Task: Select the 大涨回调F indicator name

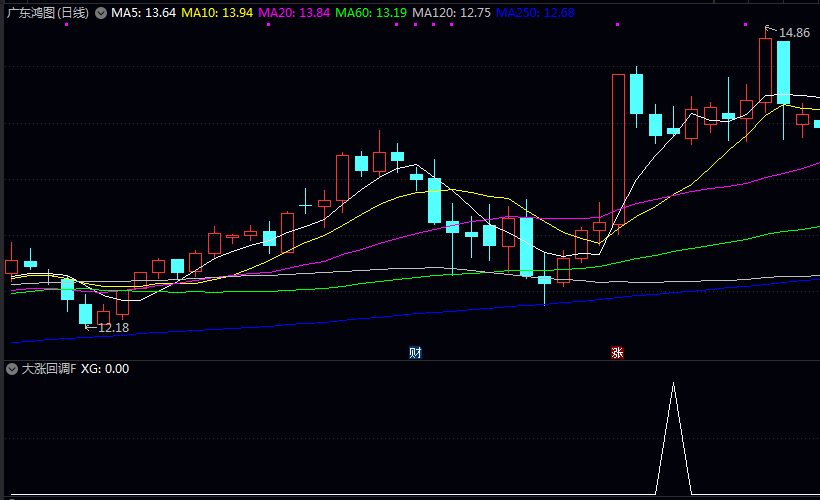Action: [x=49, y=369]
